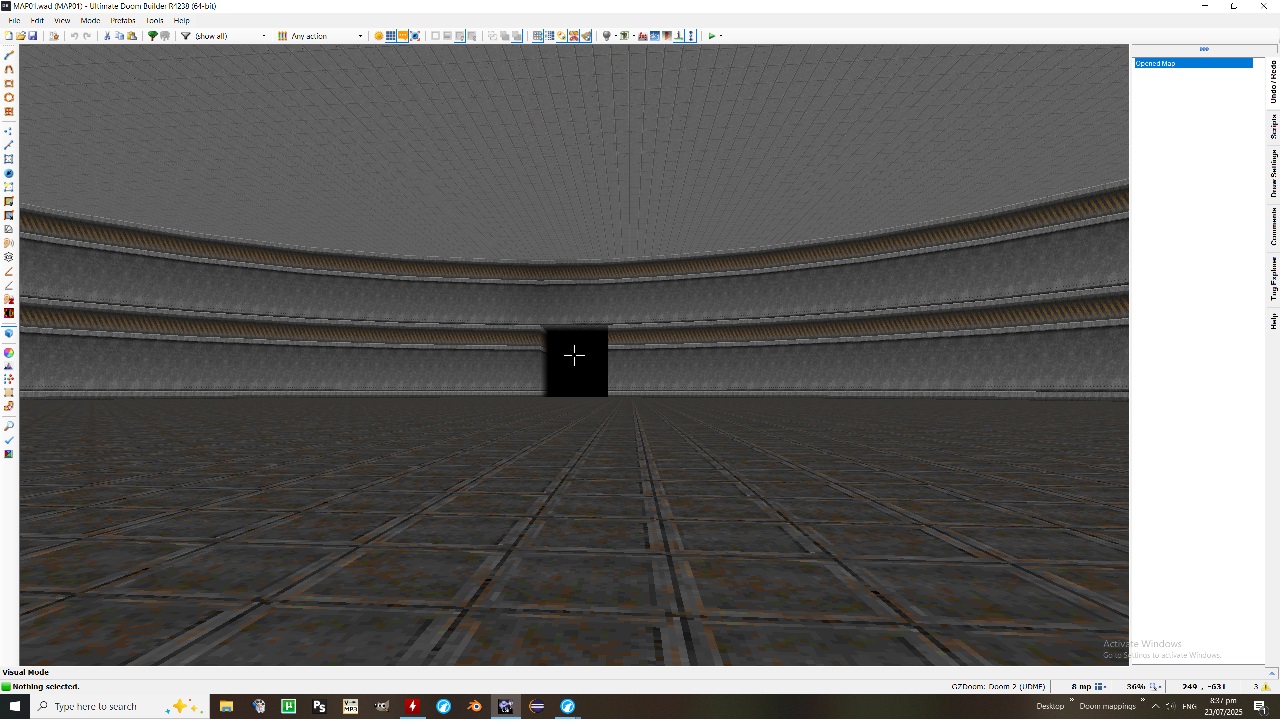Click the Cut scissors icon
Viewport: 1280px width, 721px height.
tap(107, 36)
